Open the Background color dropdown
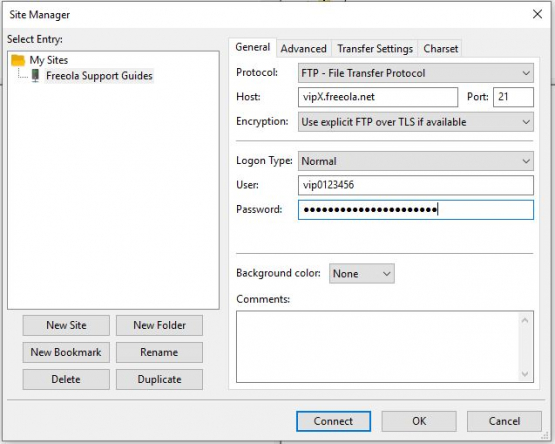 pos(362,274)
